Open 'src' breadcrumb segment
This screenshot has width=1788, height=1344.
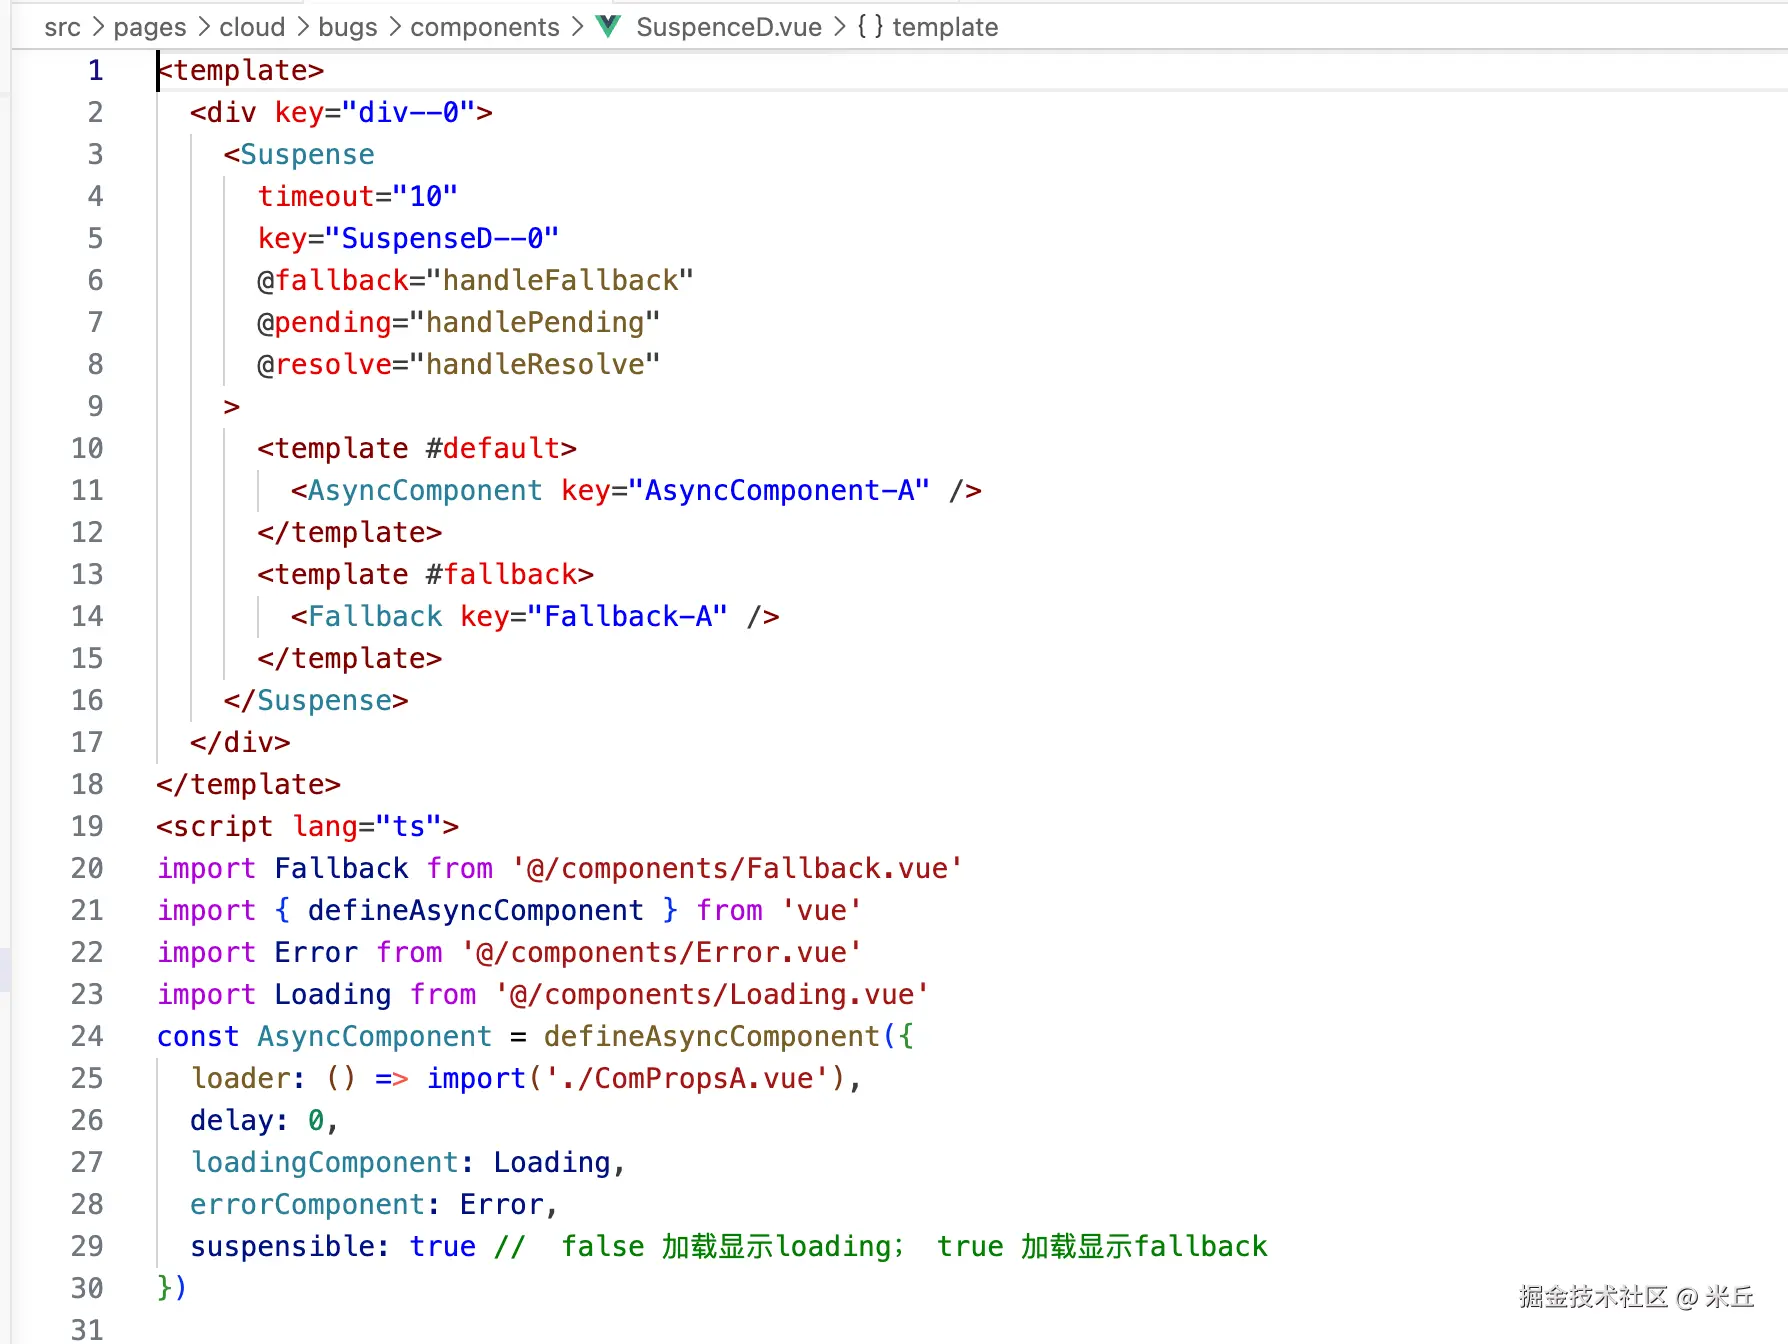tap(62, 27)
